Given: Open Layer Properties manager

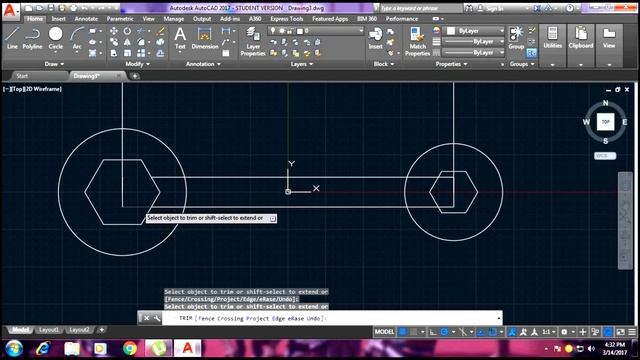Looking at the screenshot, I should [x=253, y=41].
